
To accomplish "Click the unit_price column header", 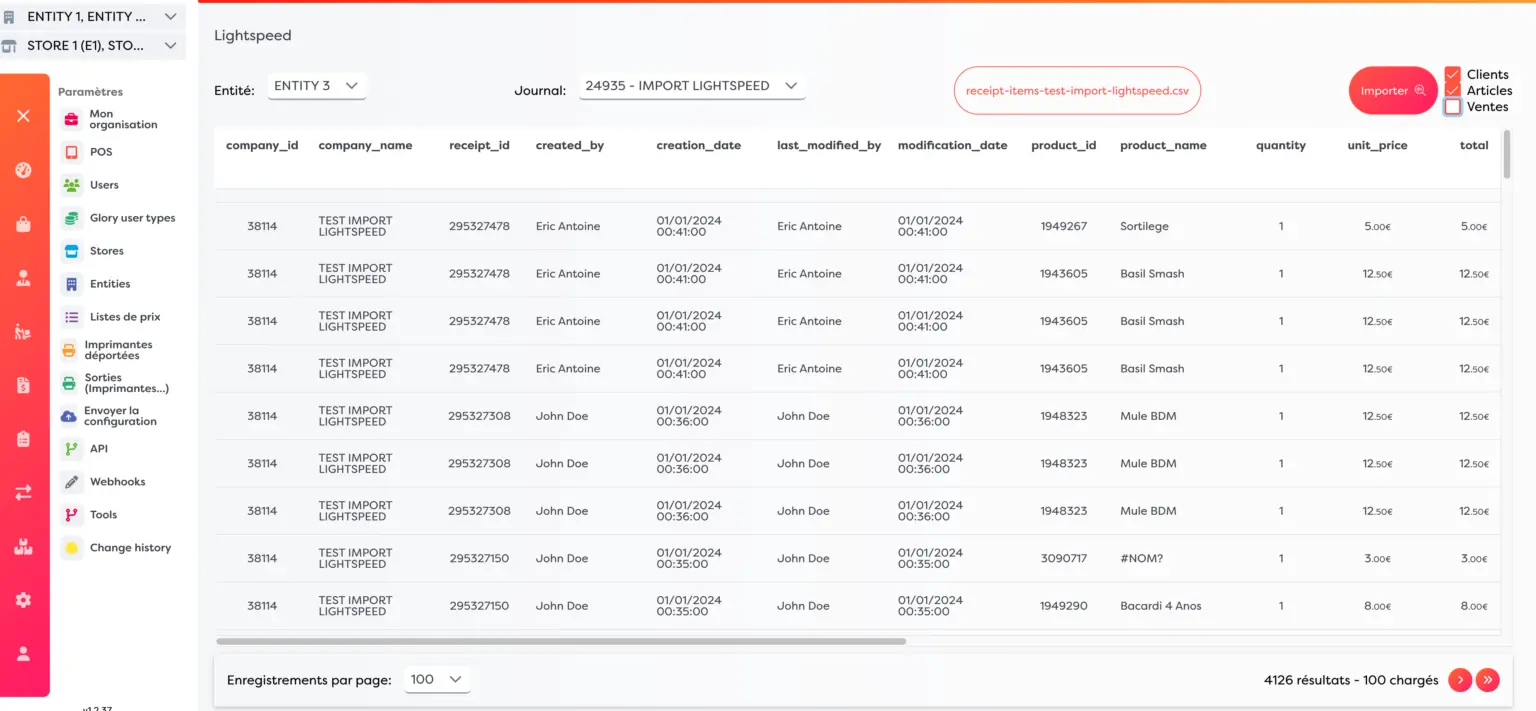I will (x=1377, y=146).
